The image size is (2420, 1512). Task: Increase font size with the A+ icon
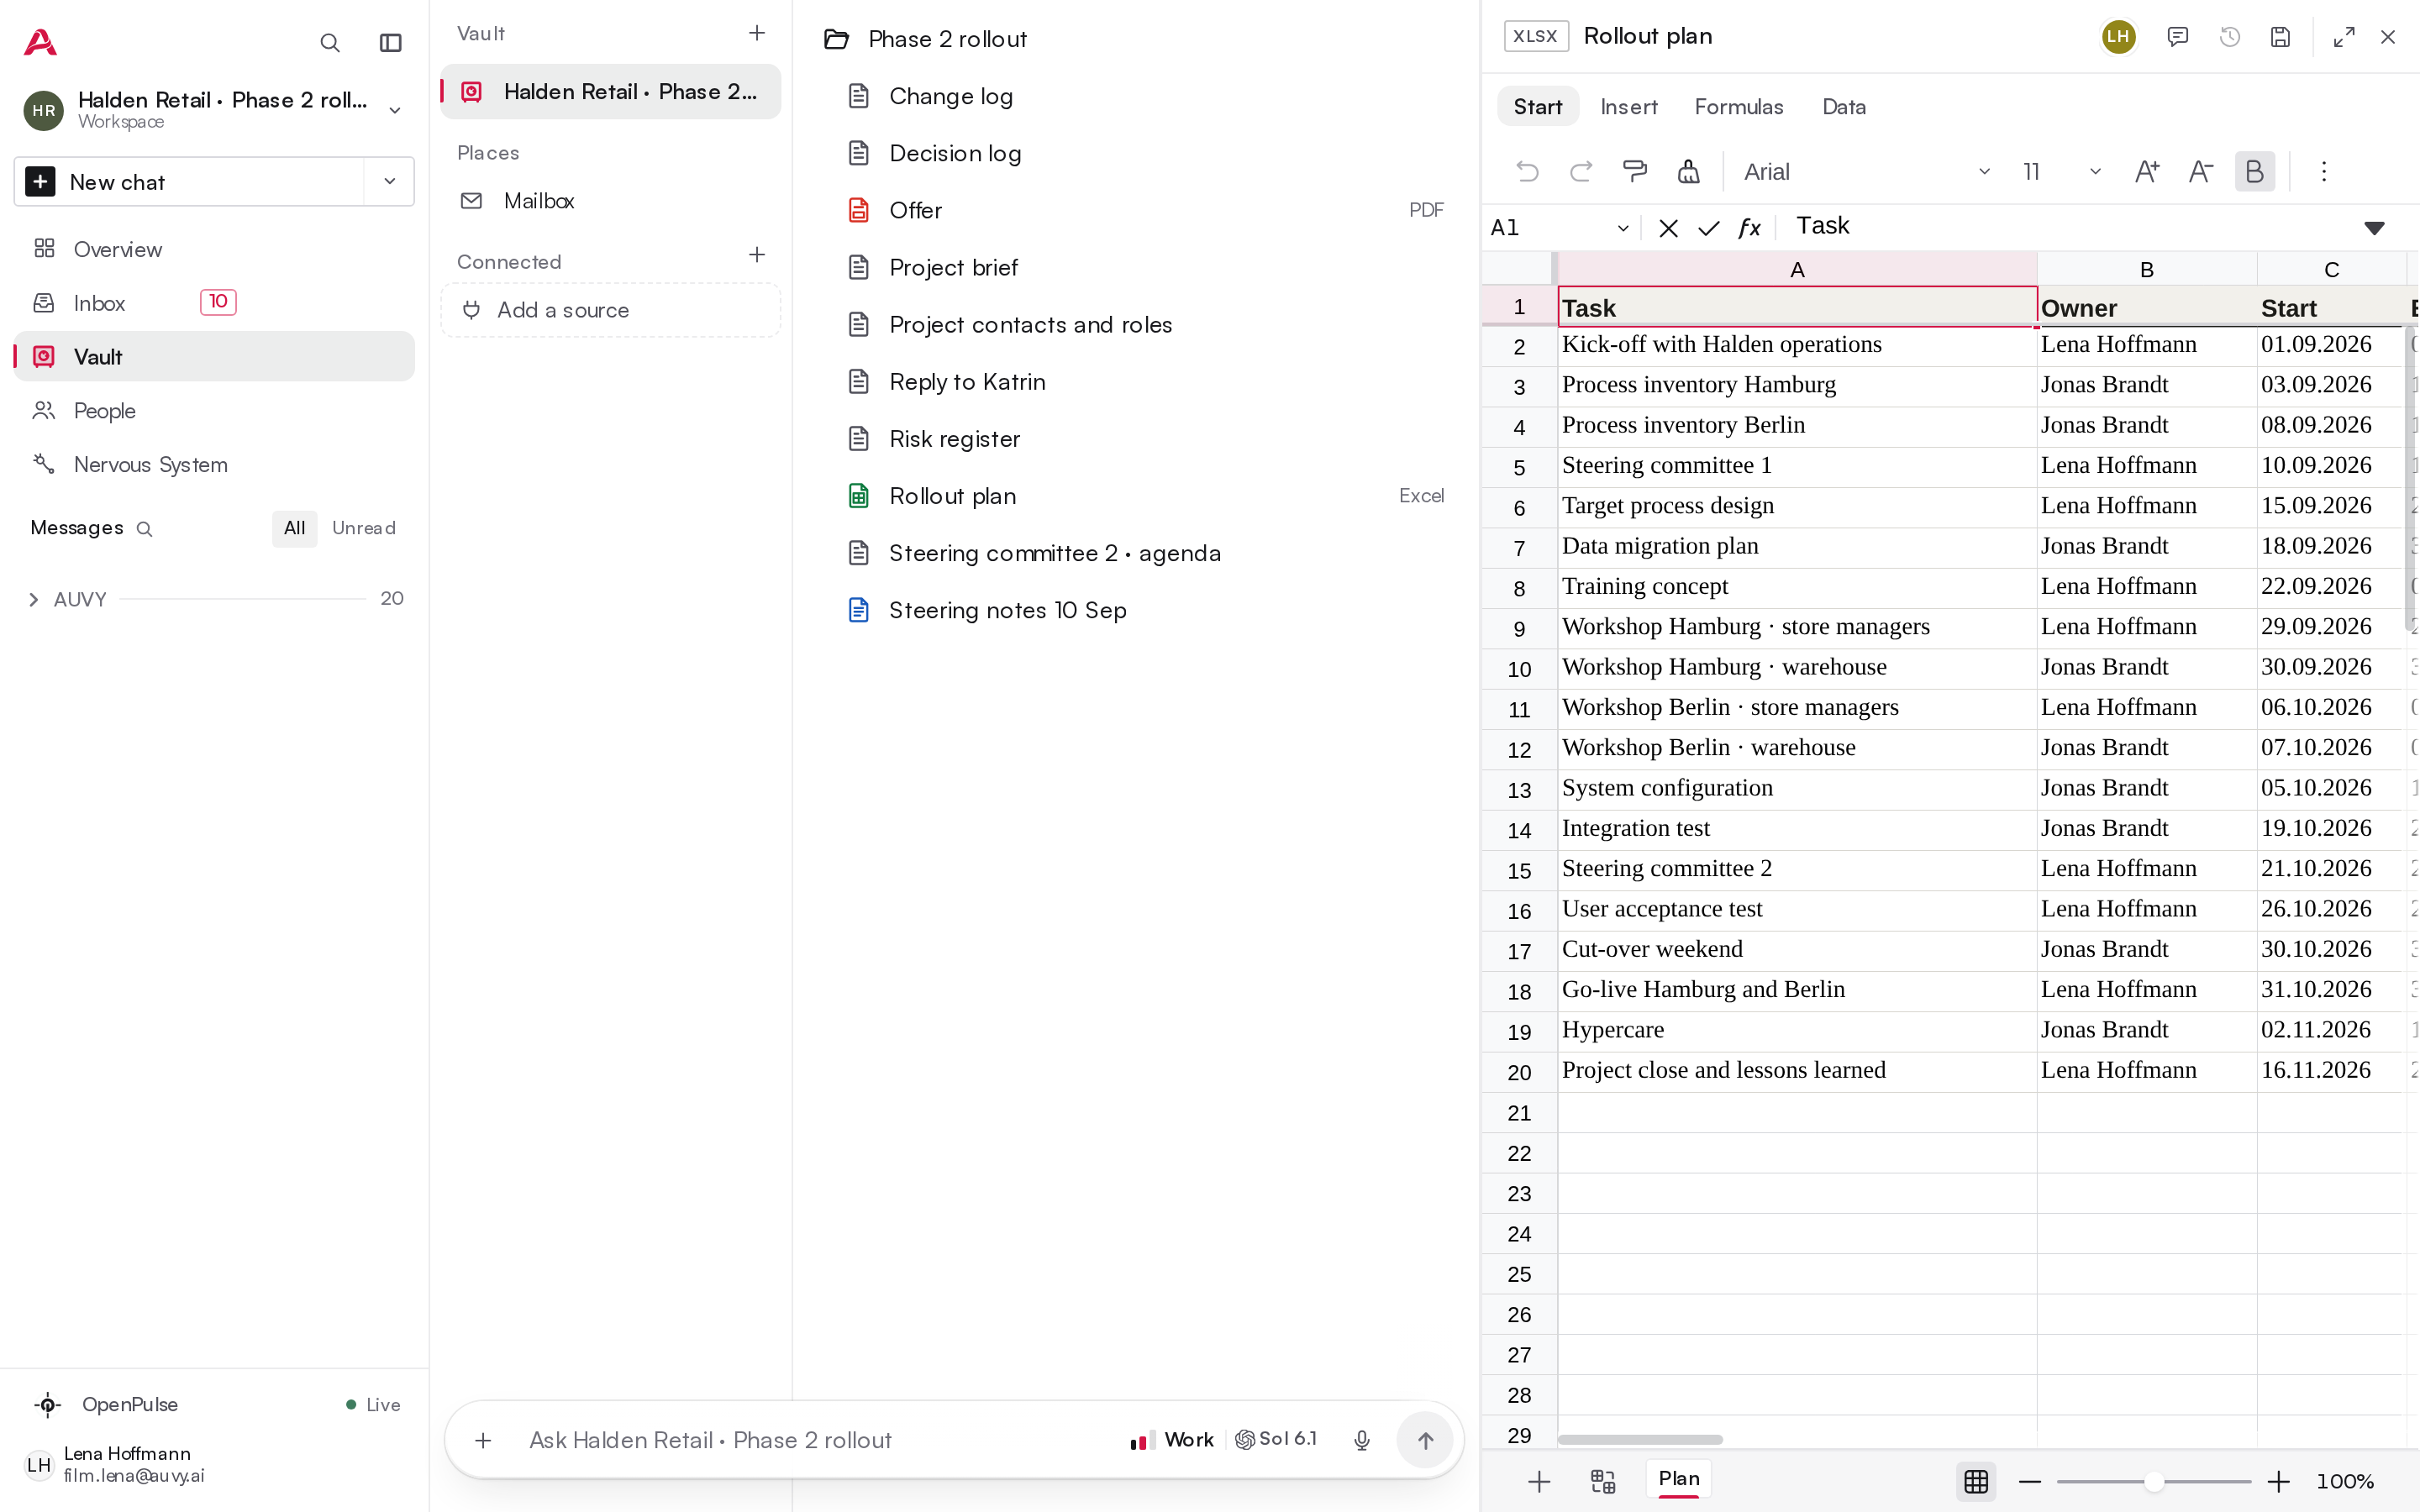2147,171
